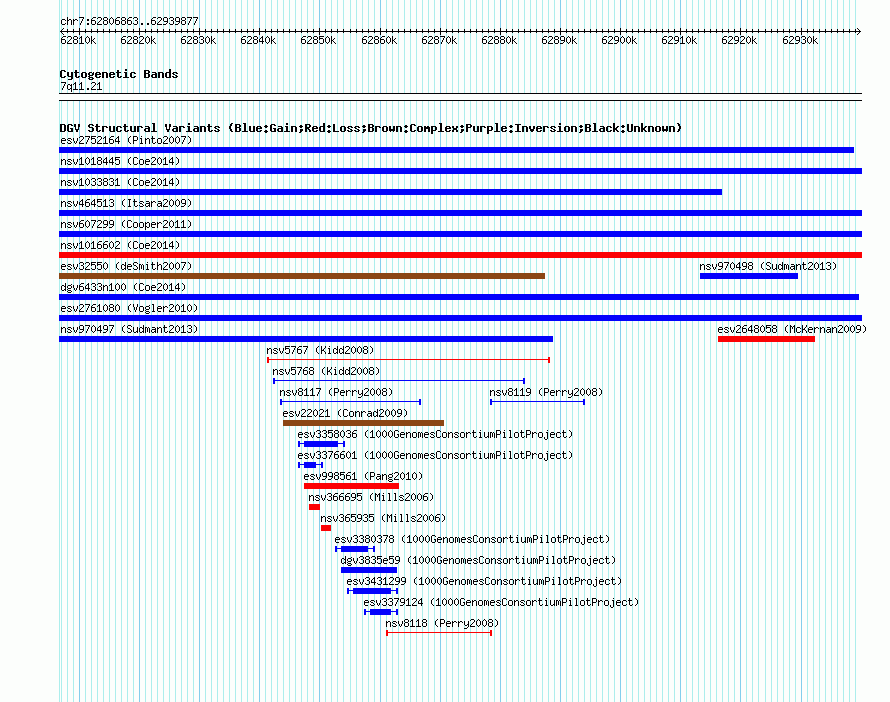Open nsv366695 (Mills2006) label
Image resolution: width=890 pixels, height=702 pixels.
click(371, 497)
